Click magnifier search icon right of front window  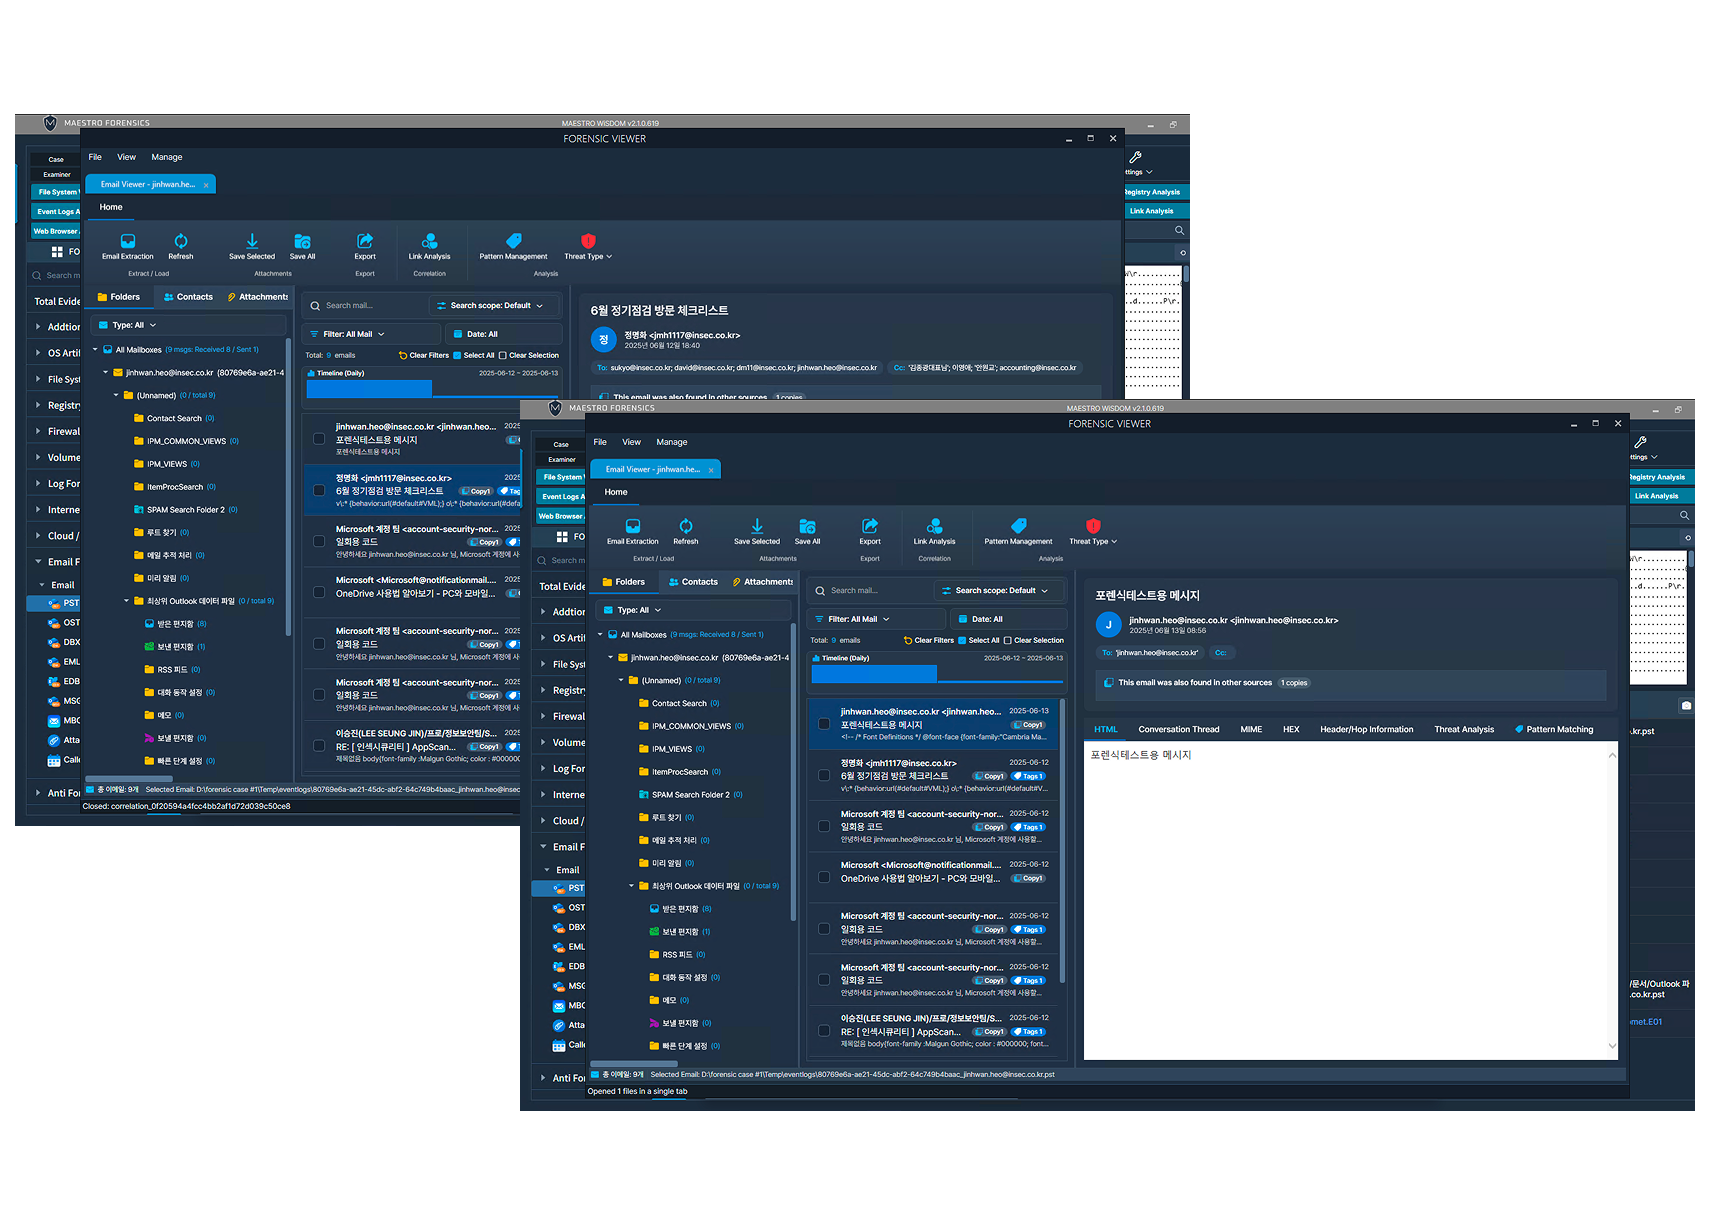click(x=1684, y=516)
